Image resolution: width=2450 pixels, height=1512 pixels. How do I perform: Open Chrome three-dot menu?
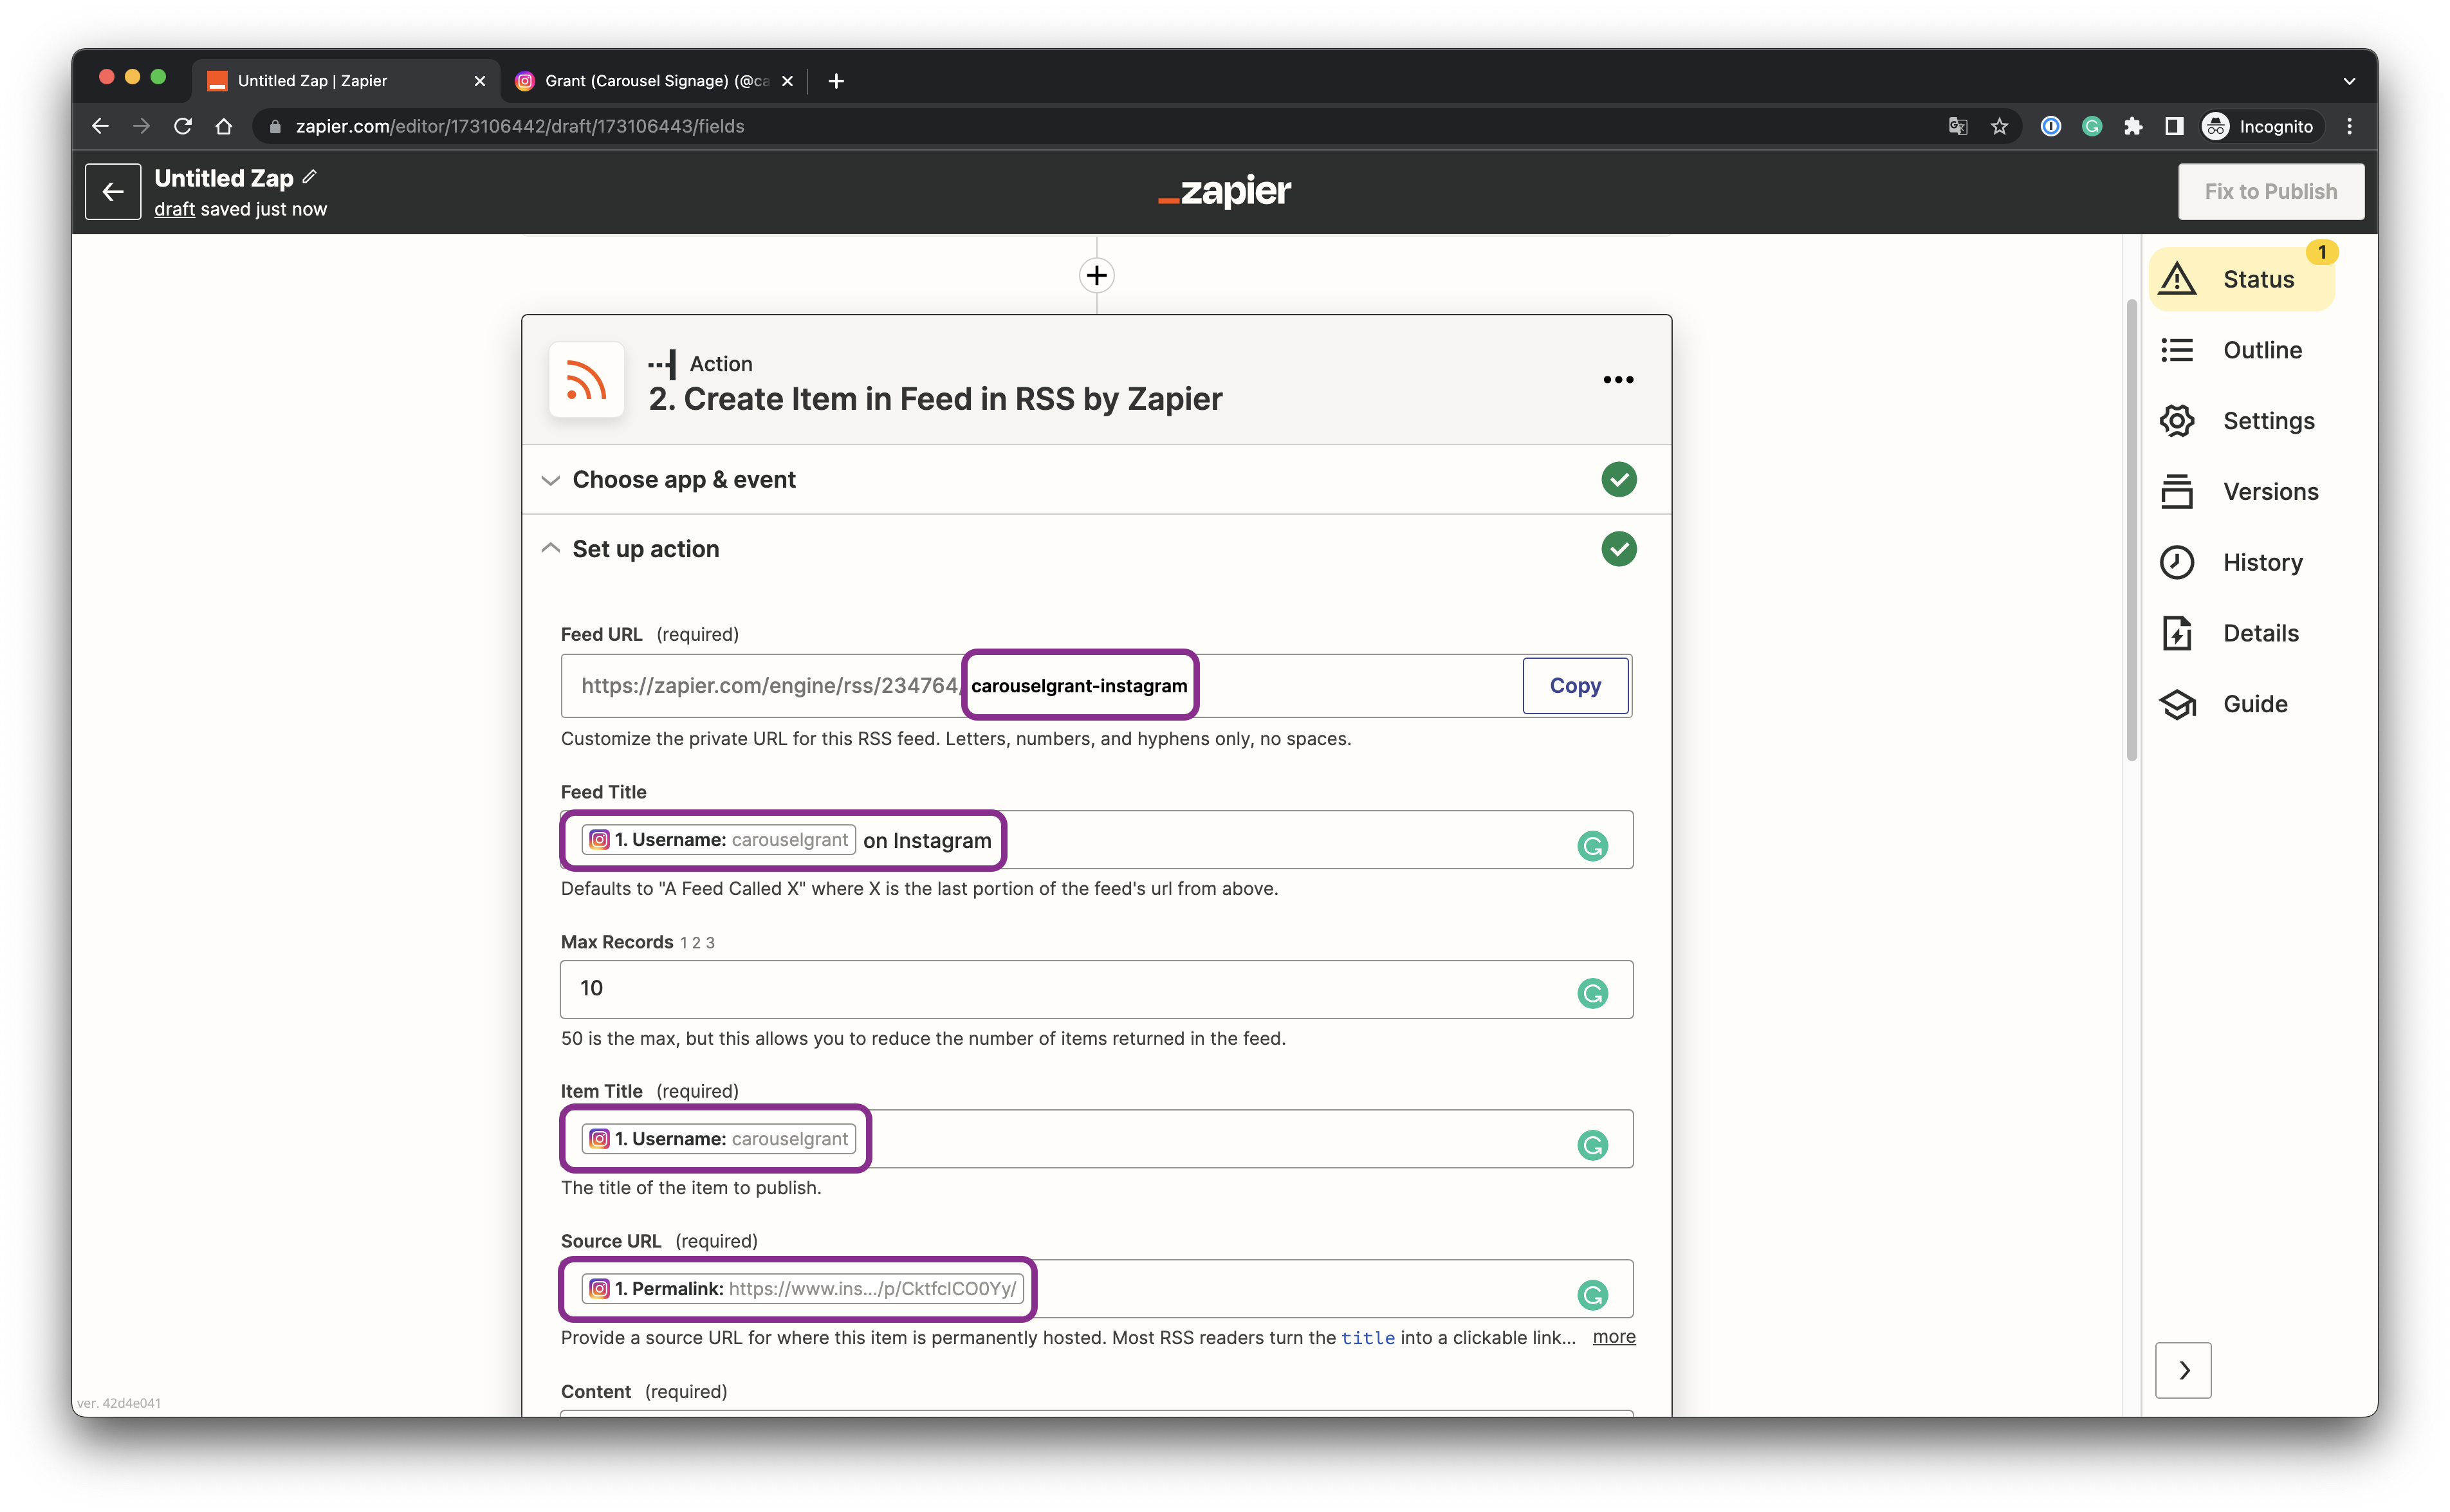point(2350,126)
